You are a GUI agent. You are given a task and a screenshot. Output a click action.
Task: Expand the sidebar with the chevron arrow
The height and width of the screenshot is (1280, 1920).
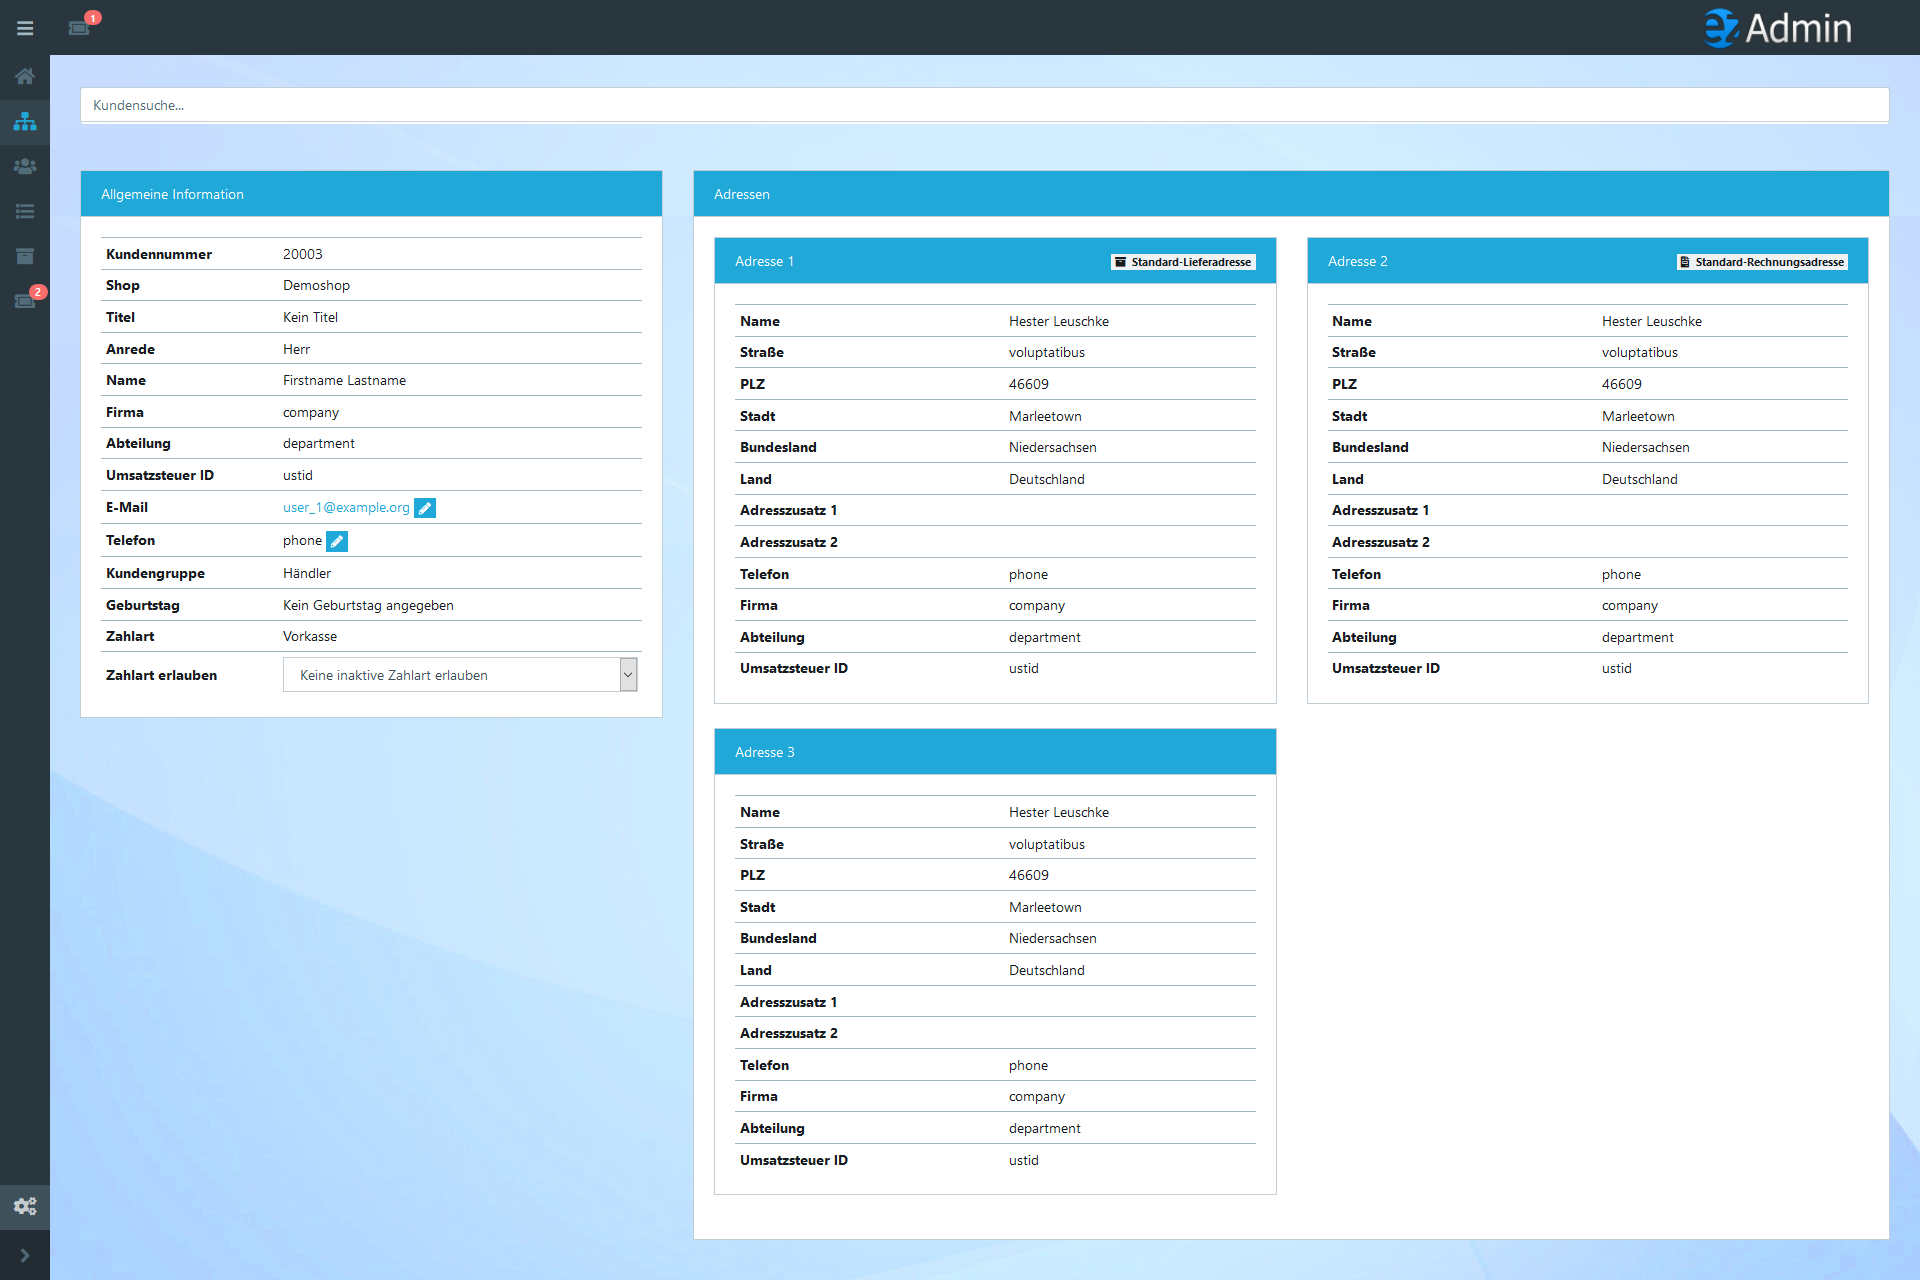pyautogui.click(x=25, y=1255)
